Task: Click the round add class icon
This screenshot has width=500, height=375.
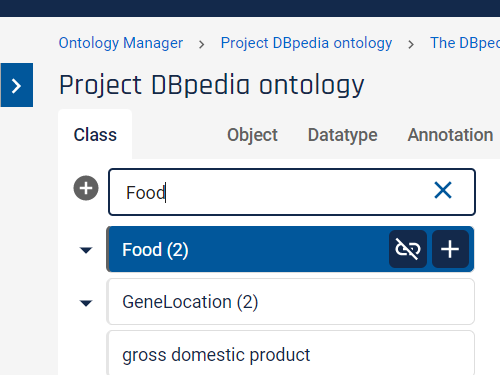Action: (x=86, y=188)
